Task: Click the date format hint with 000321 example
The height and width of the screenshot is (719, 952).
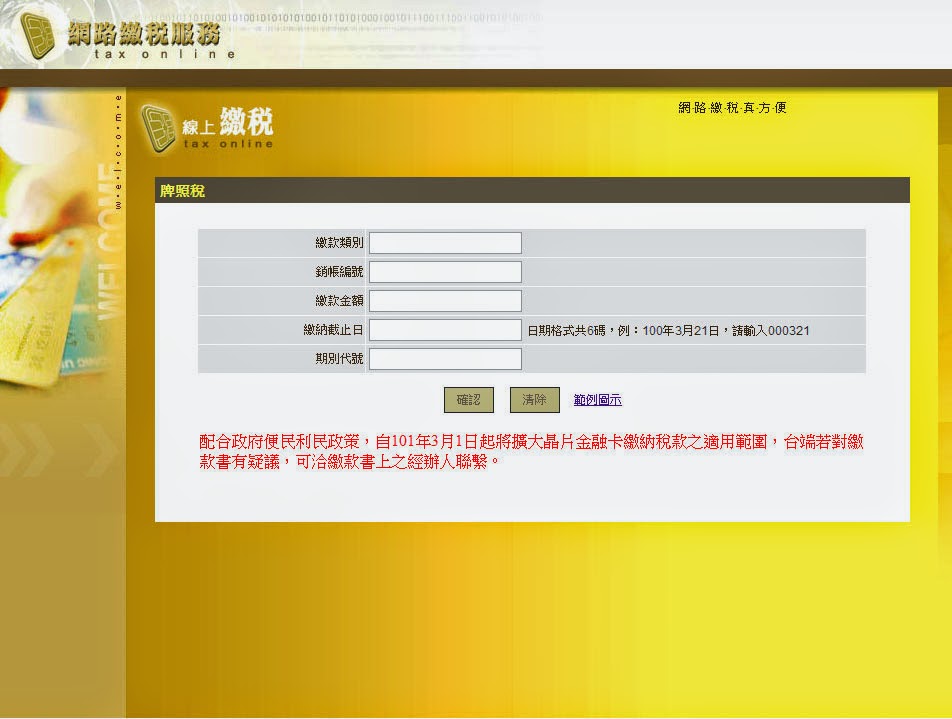Action: [x=668, y=330]
